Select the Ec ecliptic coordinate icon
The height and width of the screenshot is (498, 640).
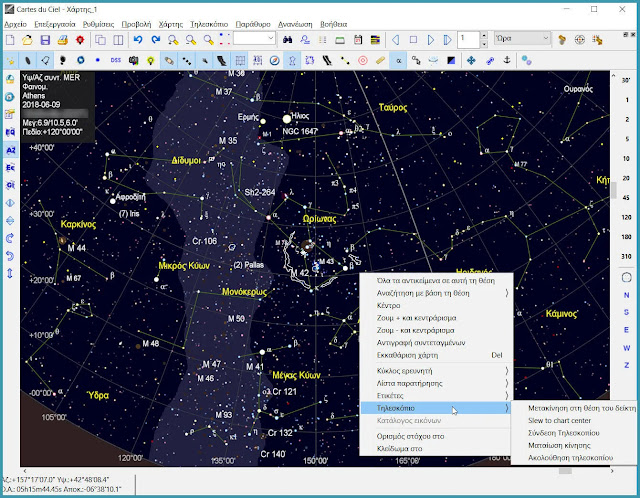pyautogui.click(x=10, y=167)
